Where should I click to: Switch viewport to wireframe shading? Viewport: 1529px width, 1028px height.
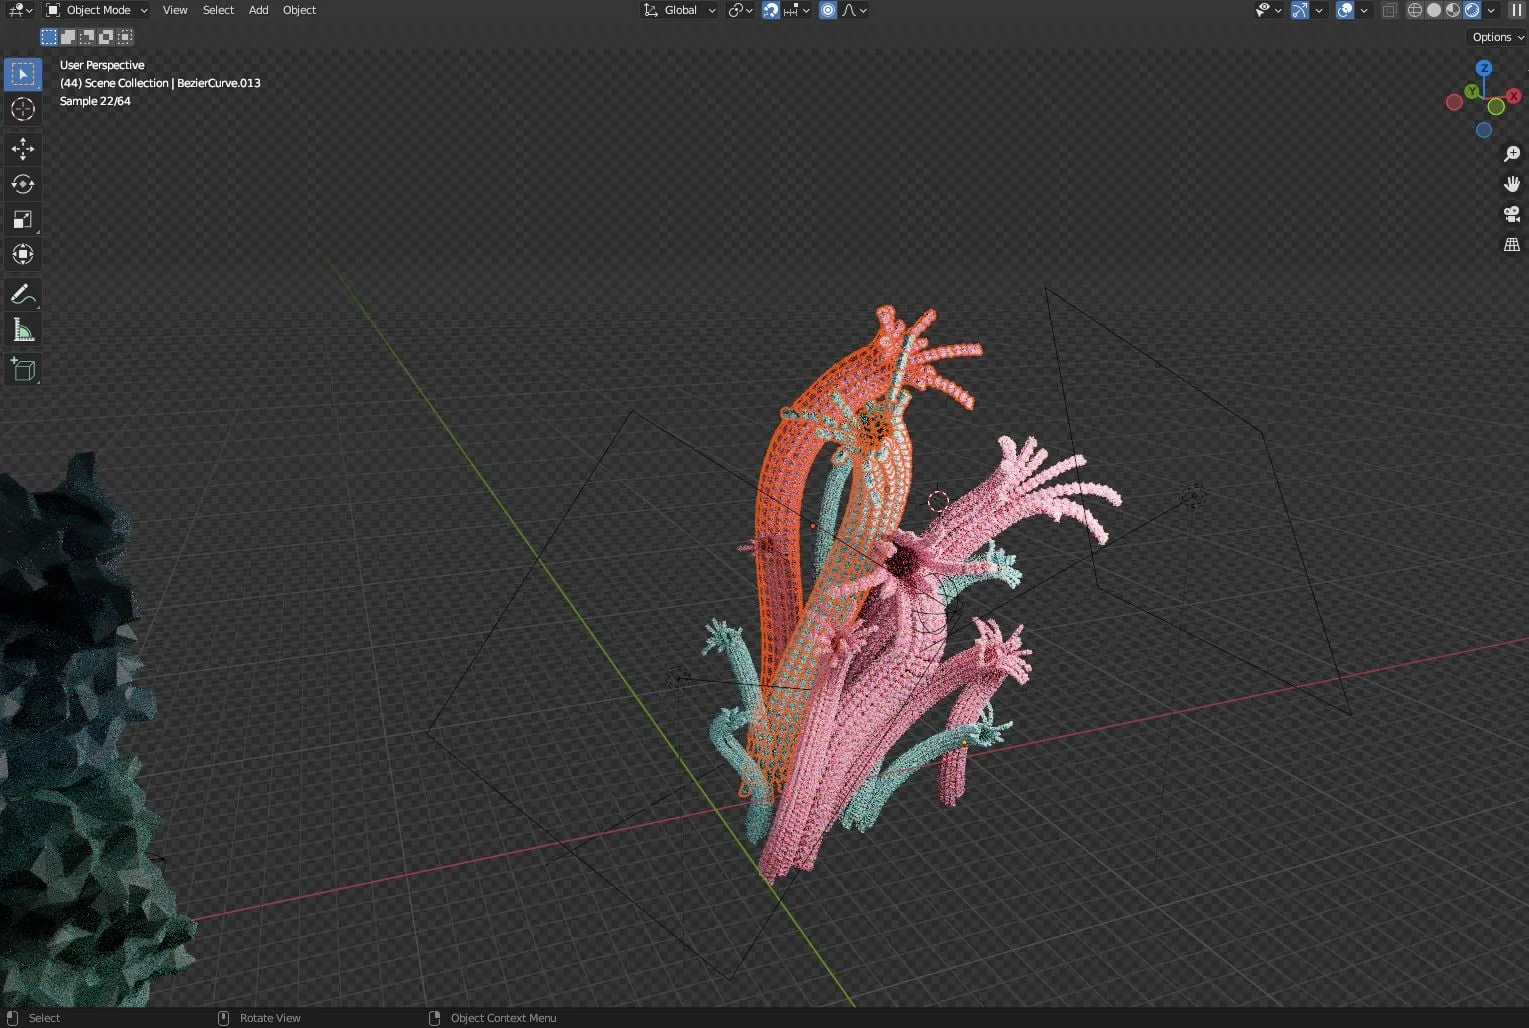click(1413, 10)
